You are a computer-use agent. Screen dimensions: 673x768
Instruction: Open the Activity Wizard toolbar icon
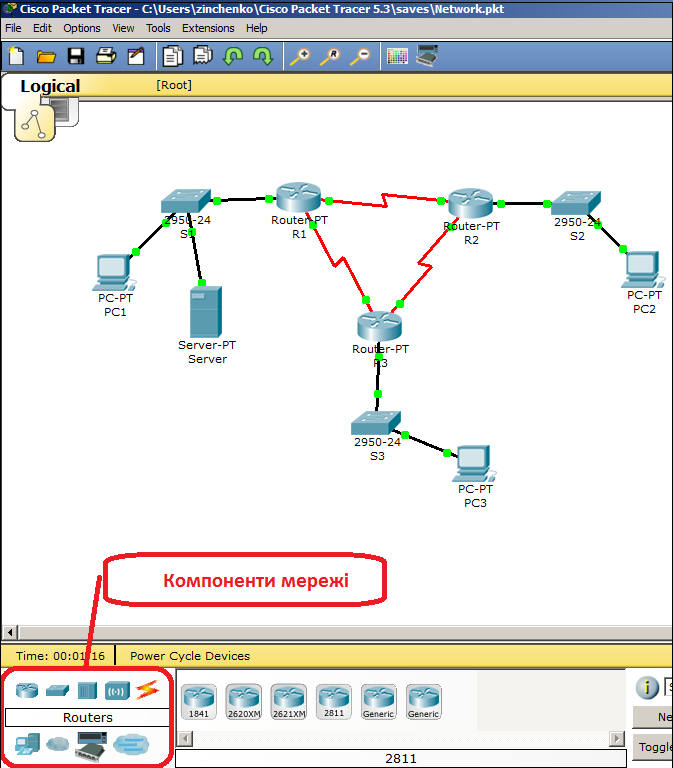pyautogui.click(x=136, y=56)
